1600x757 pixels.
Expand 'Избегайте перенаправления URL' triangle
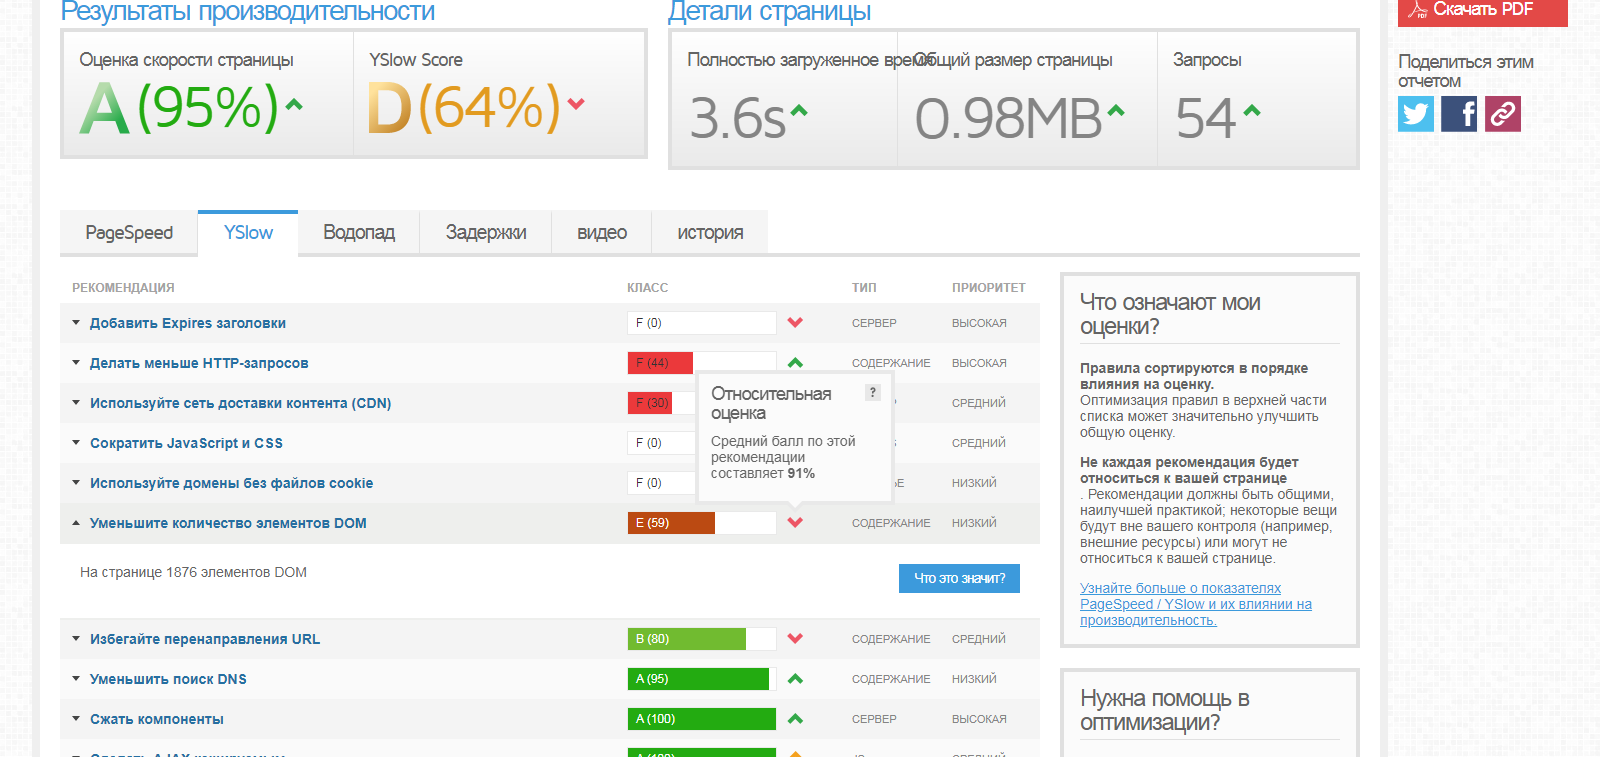(x=76, y=639)
